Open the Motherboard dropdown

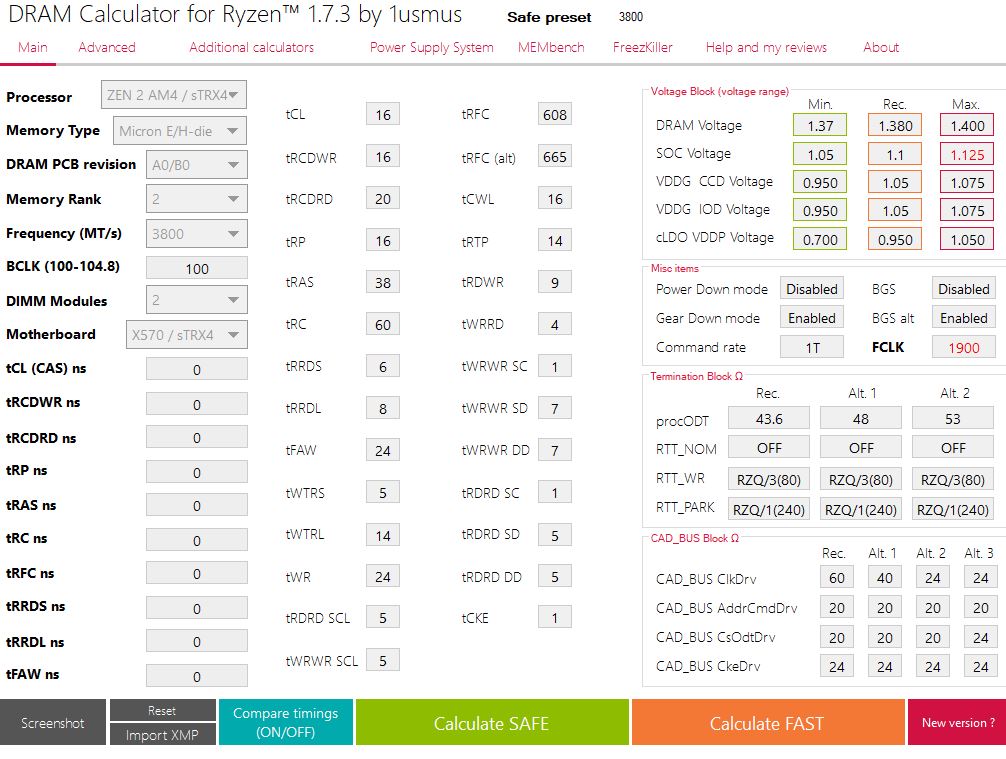[x=187, y=334]
